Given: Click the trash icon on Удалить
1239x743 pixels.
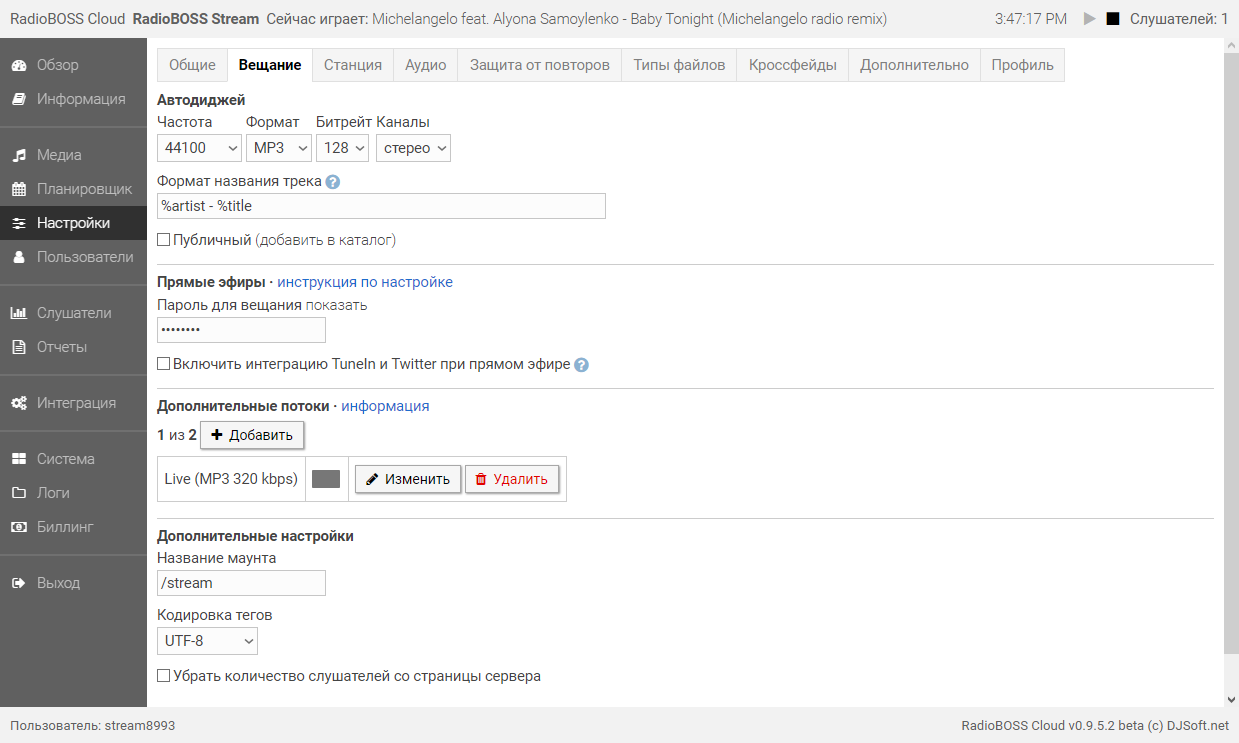Looking at the screenshot, I should coord(481,479).
